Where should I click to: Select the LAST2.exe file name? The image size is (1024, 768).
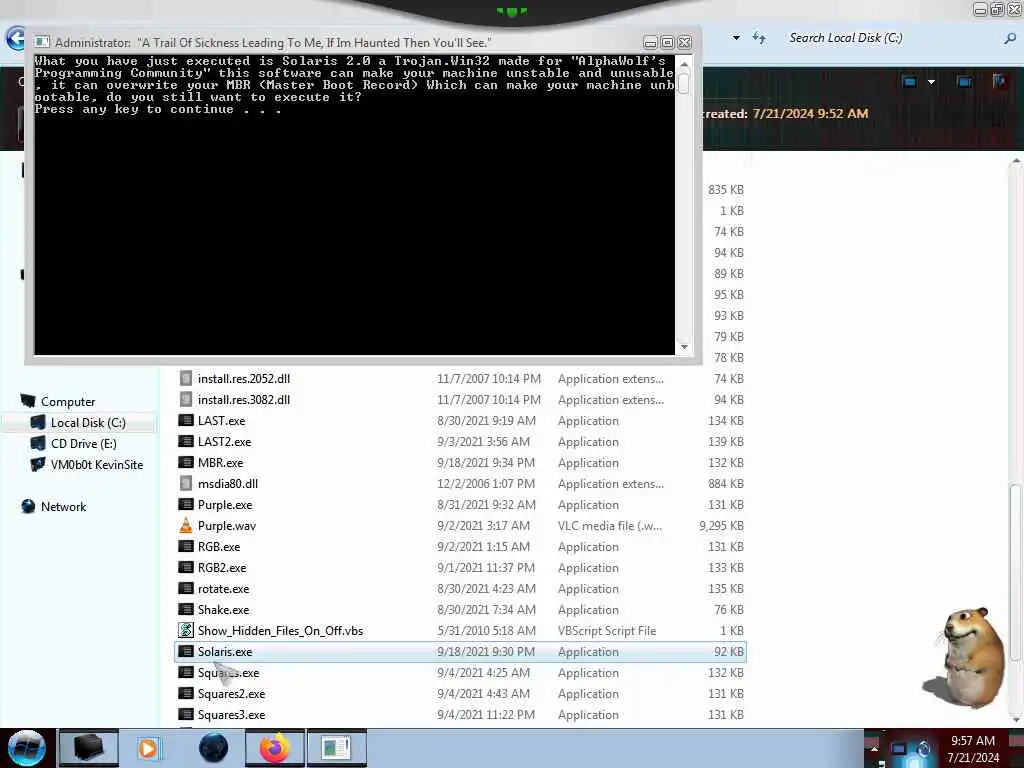tap(224, 441)
